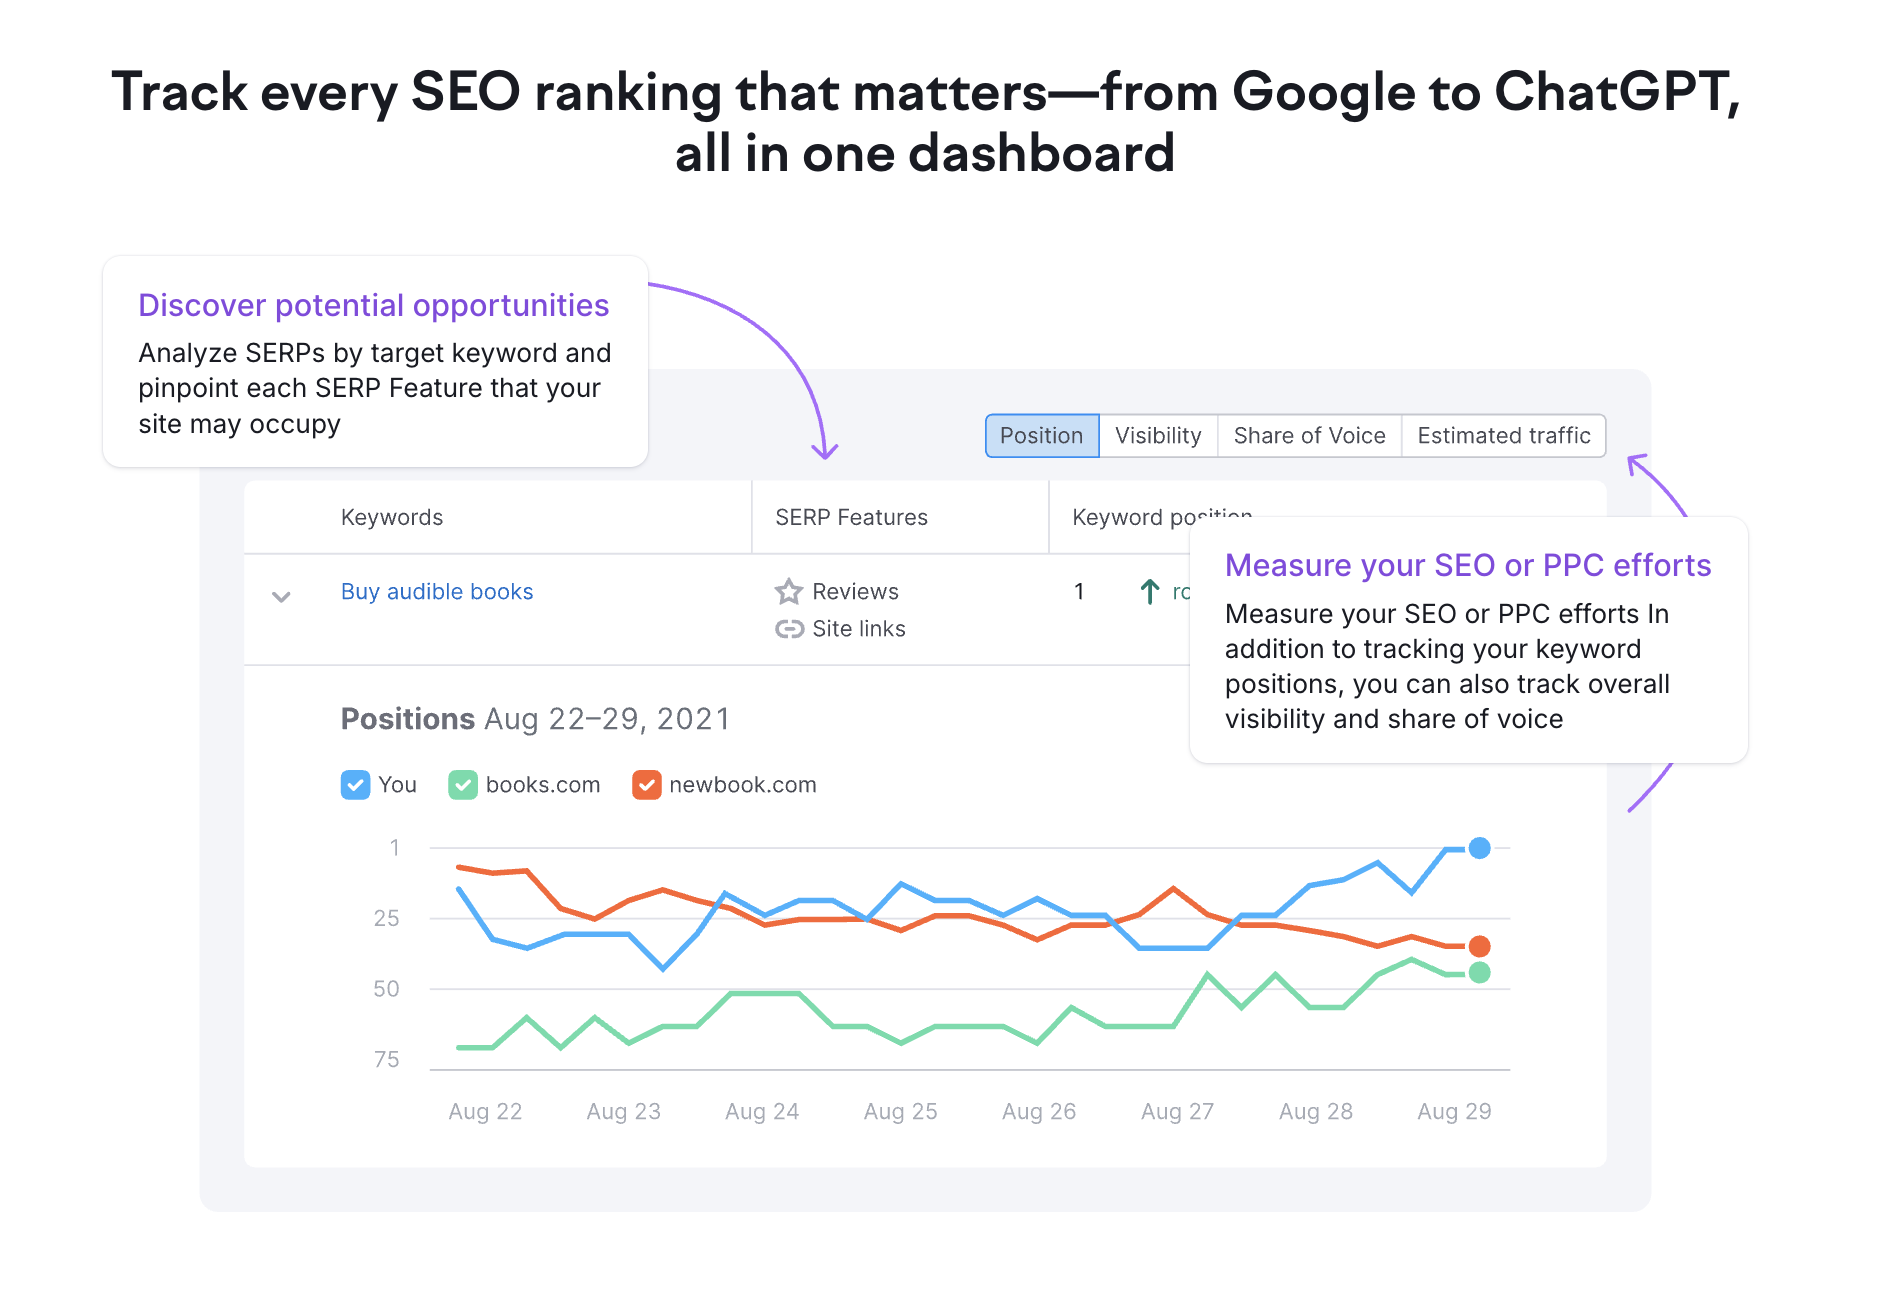The height and width of the screenshot is (1312, 1880).
Task: Click the green upward position arrow
Action: (1150, 592)
